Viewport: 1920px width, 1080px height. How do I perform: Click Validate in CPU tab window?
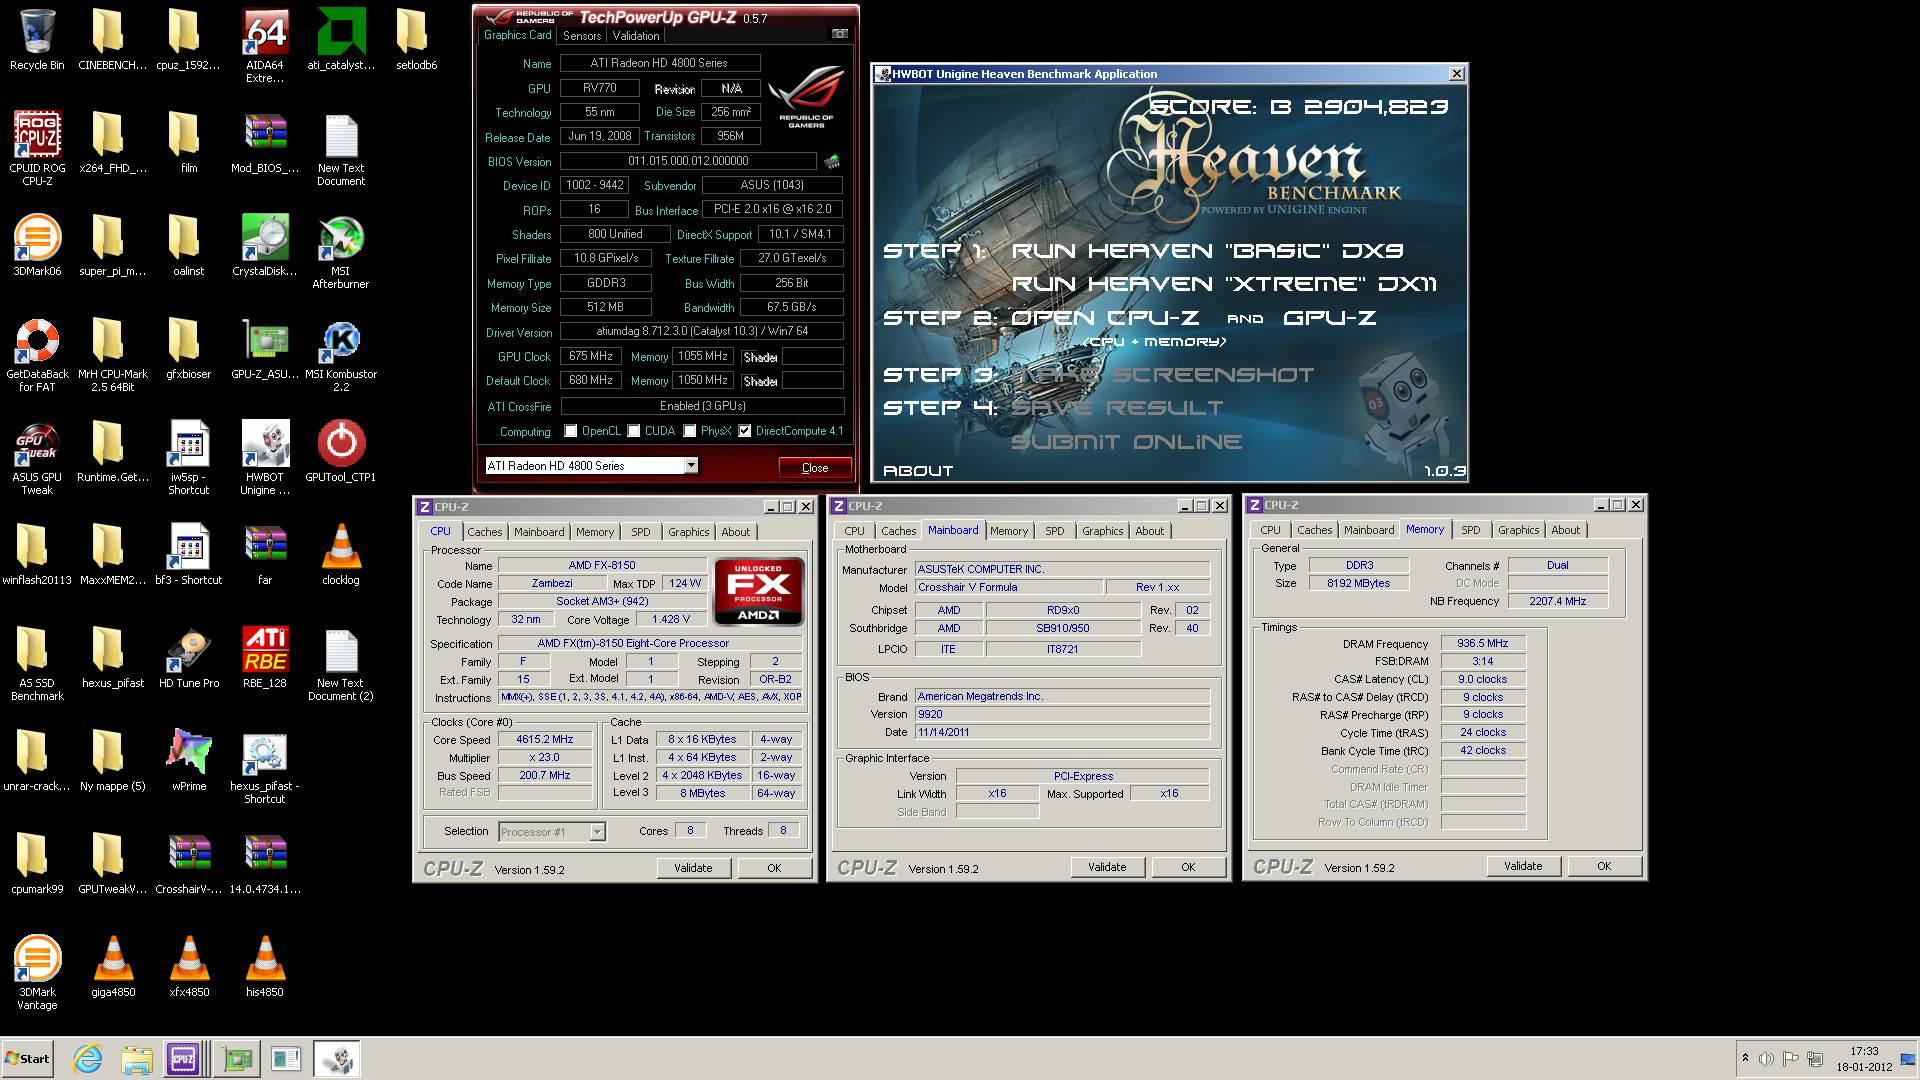[x=693, y=868]
